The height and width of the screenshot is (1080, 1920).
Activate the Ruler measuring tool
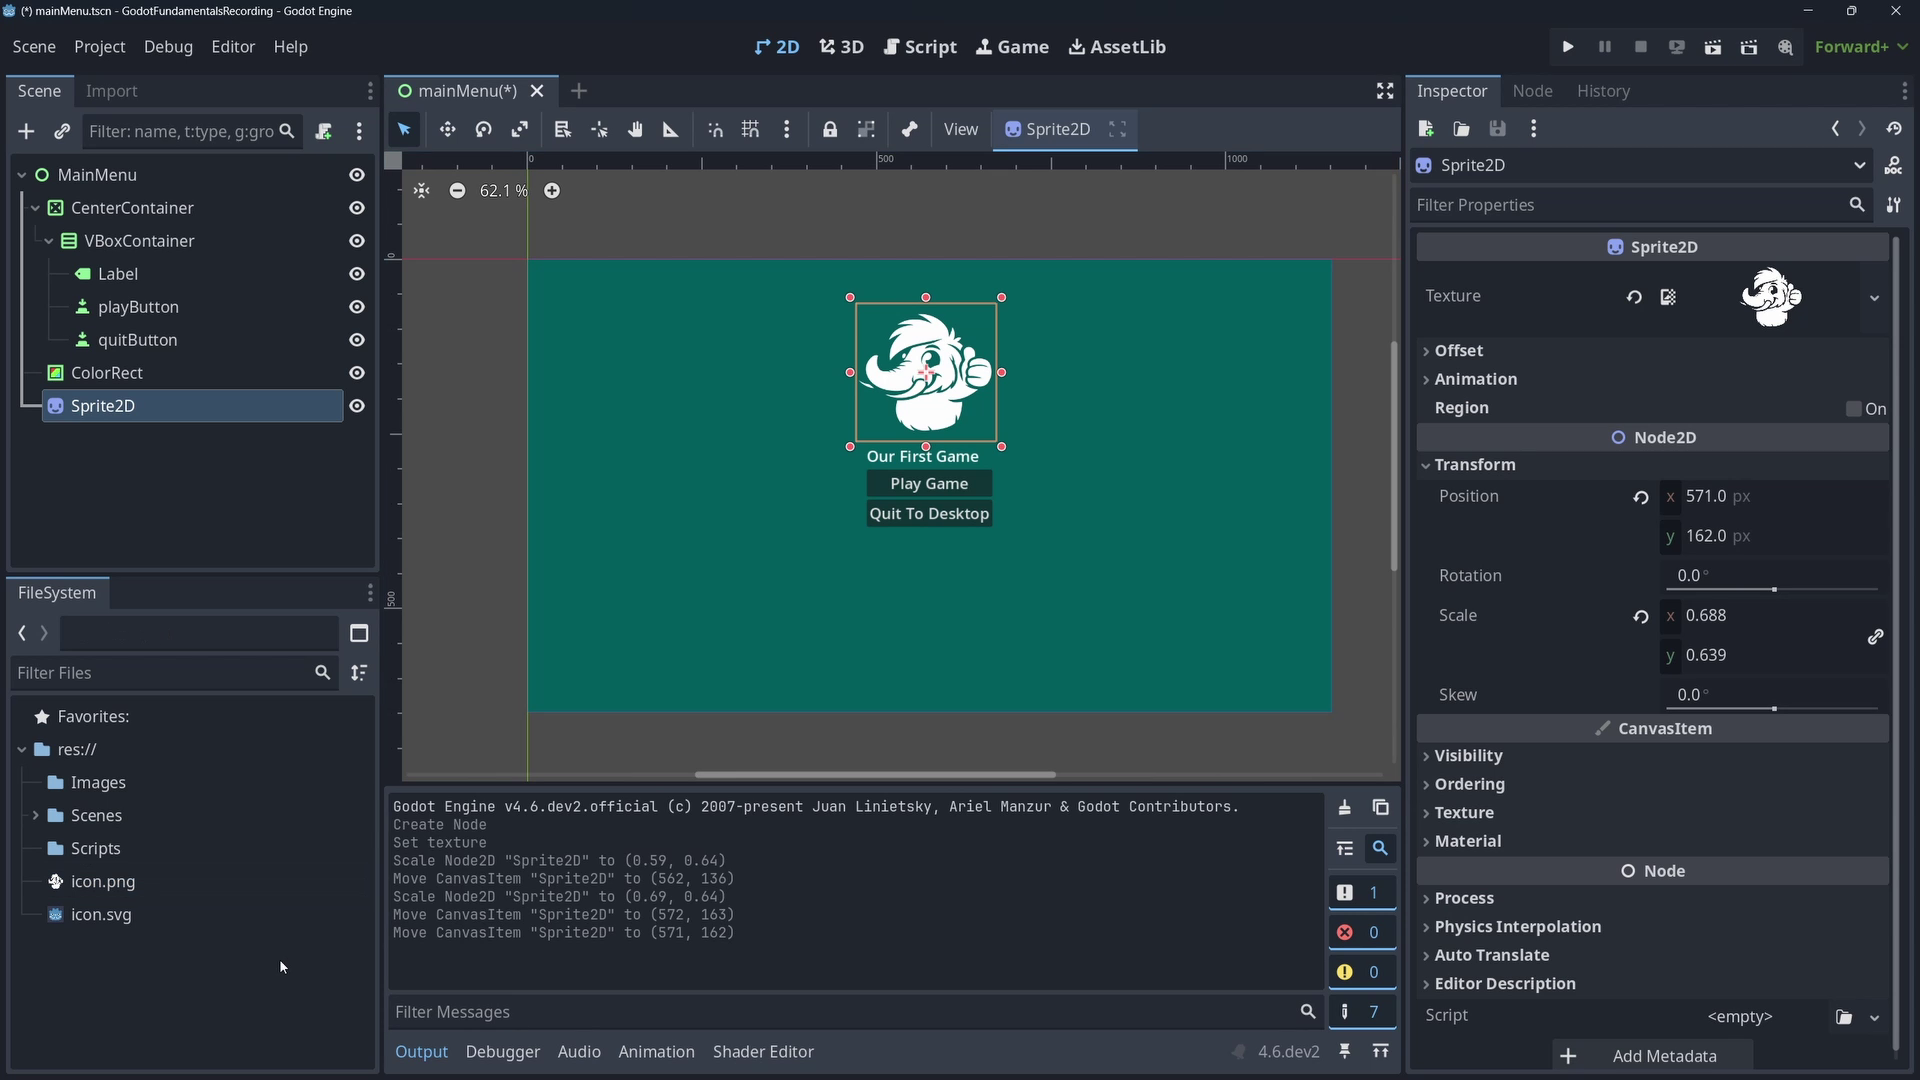(671, 130)
